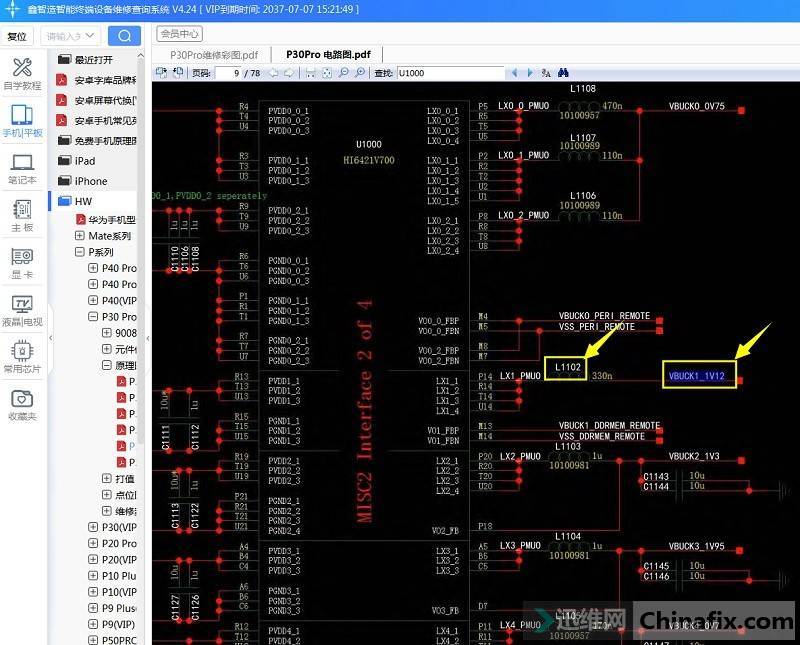
Task: Select the P30Pro 电路图.pdf tab
Action: pos(327,55)
